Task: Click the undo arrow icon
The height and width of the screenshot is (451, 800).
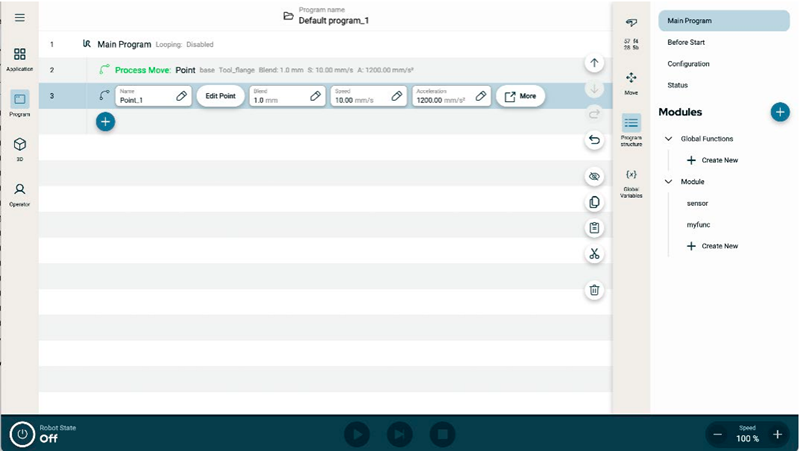Action: pyautogui.click(x=594, y=140)
